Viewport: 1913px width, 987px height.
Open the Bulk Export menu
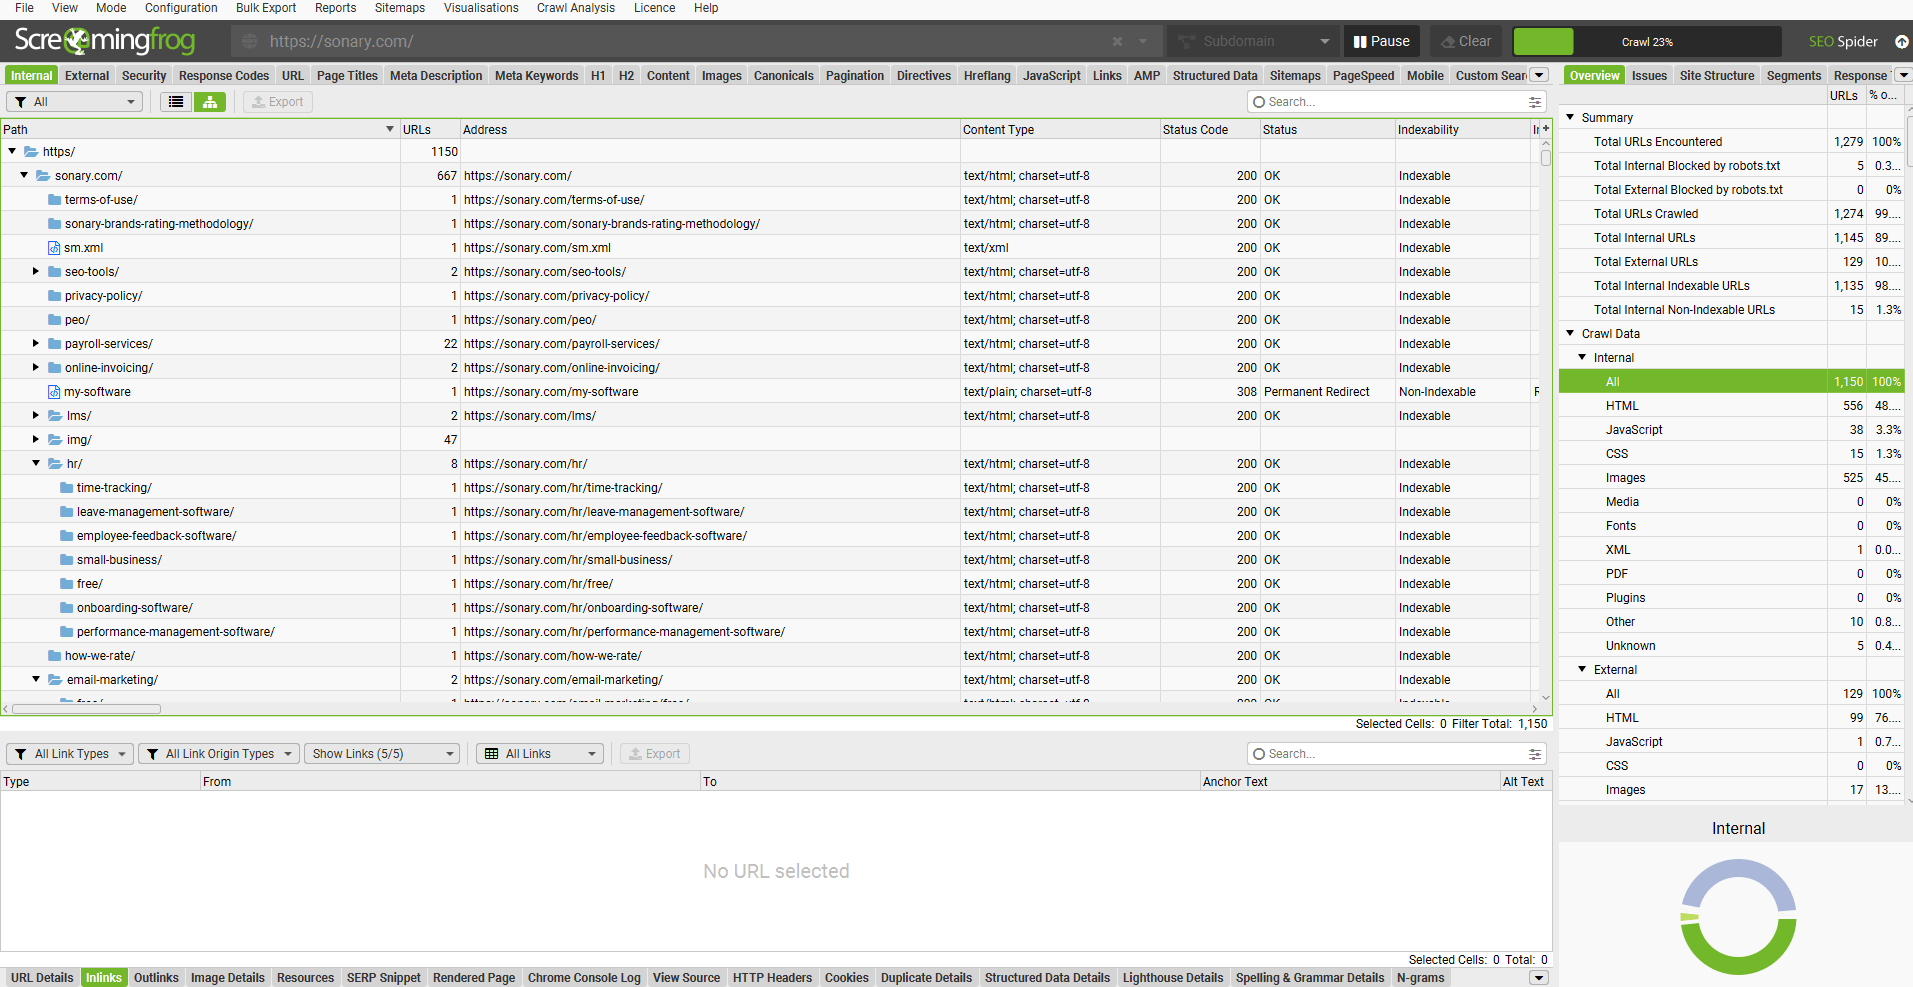click(266, 8)
